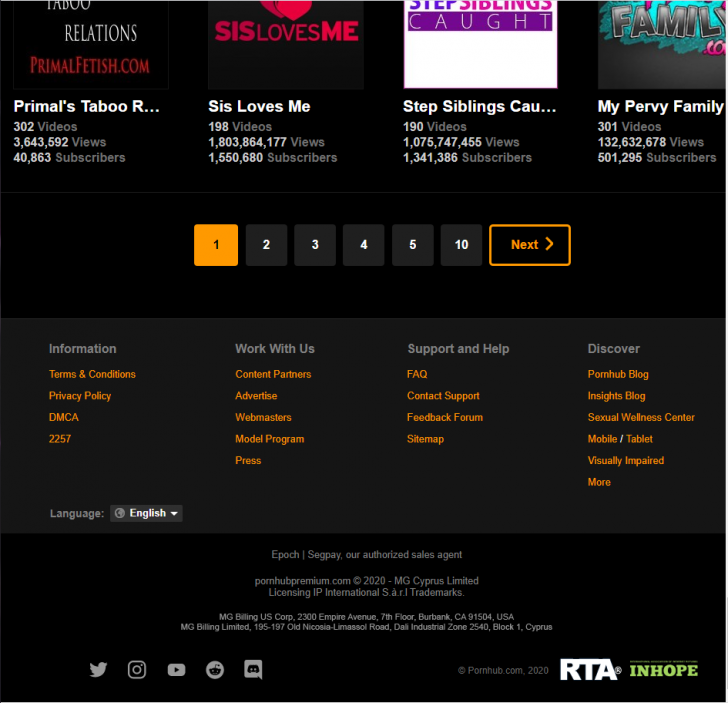728x703 pixels.
Task: Open the Tablet link
Action: [x=639, y=439]
